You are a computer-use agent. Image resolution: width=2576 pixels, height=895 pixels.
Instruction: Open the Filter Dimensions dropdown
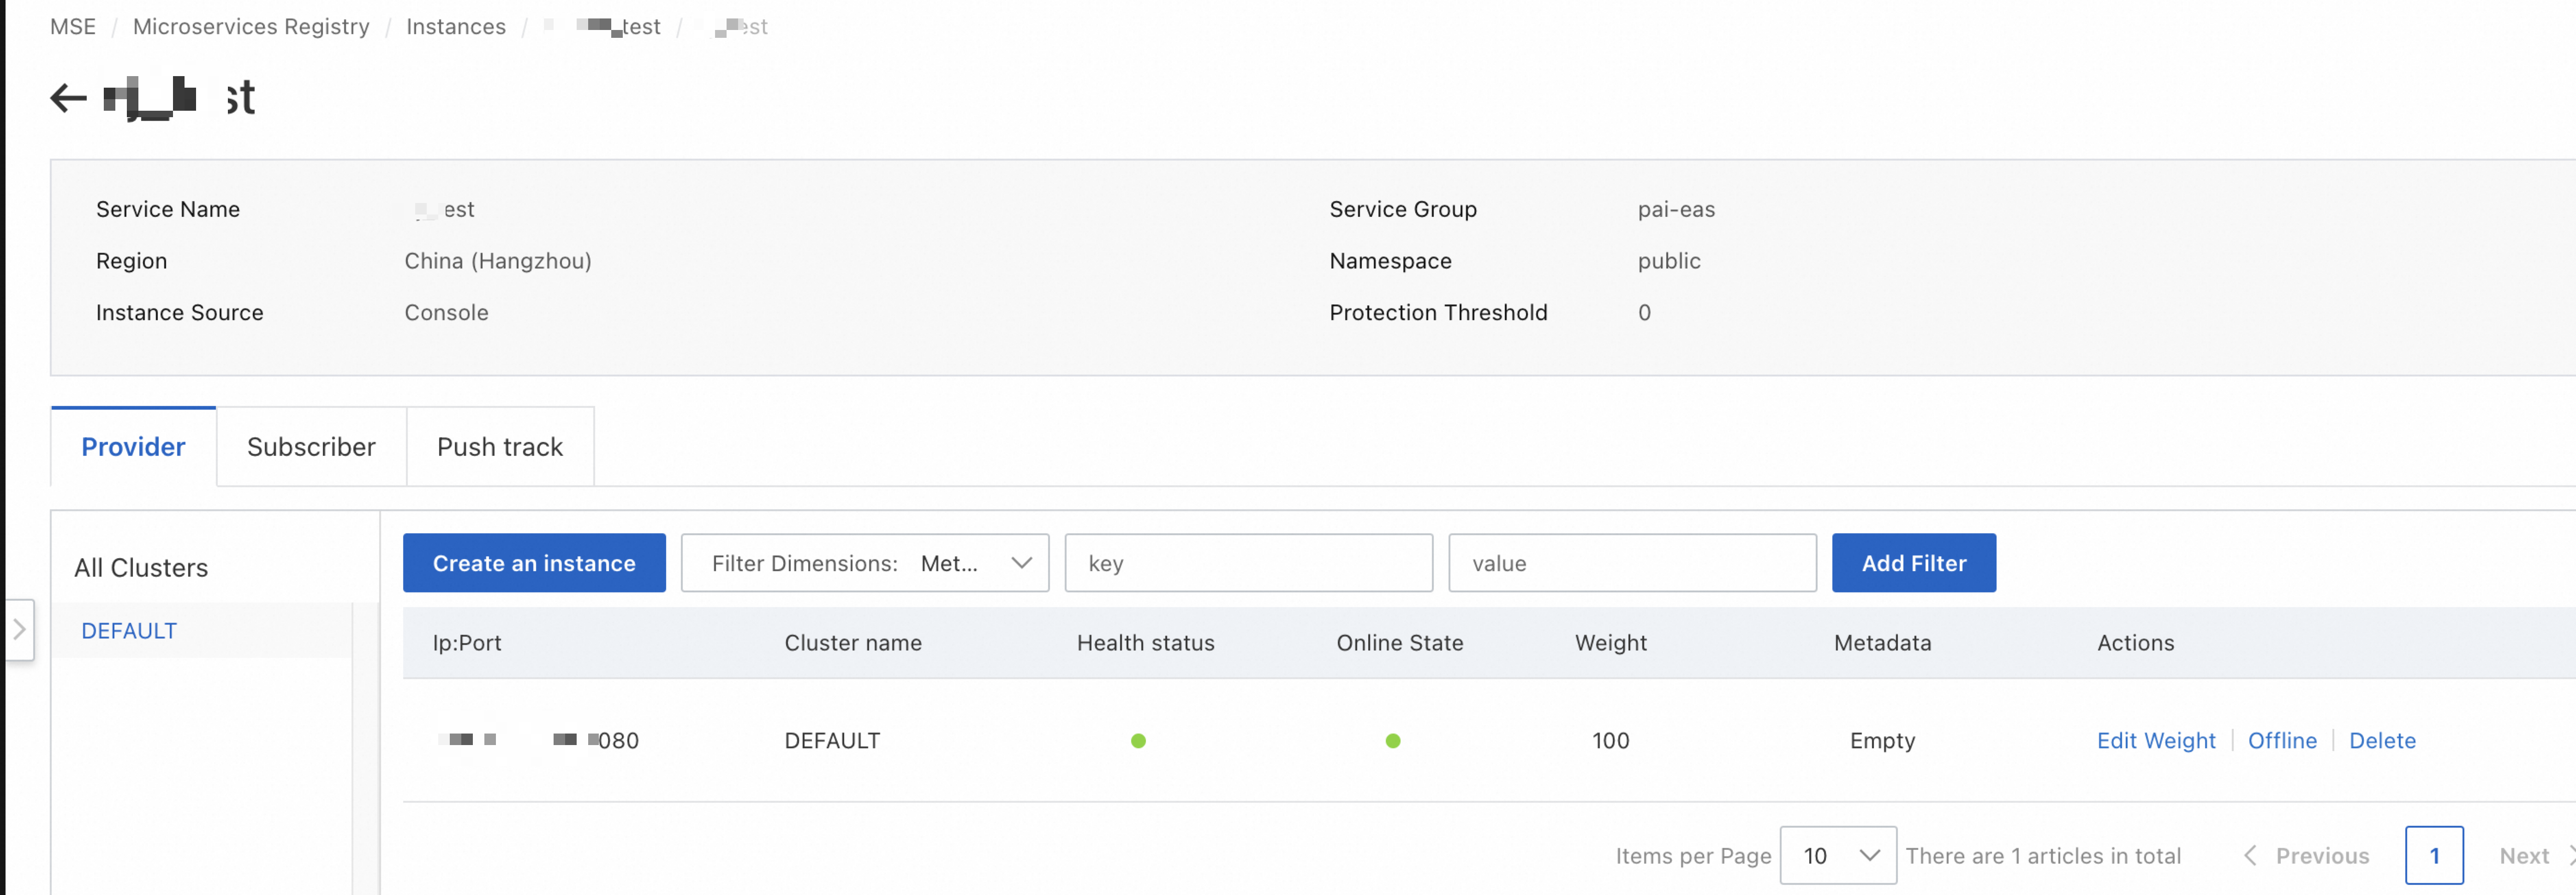click(864, 563)
